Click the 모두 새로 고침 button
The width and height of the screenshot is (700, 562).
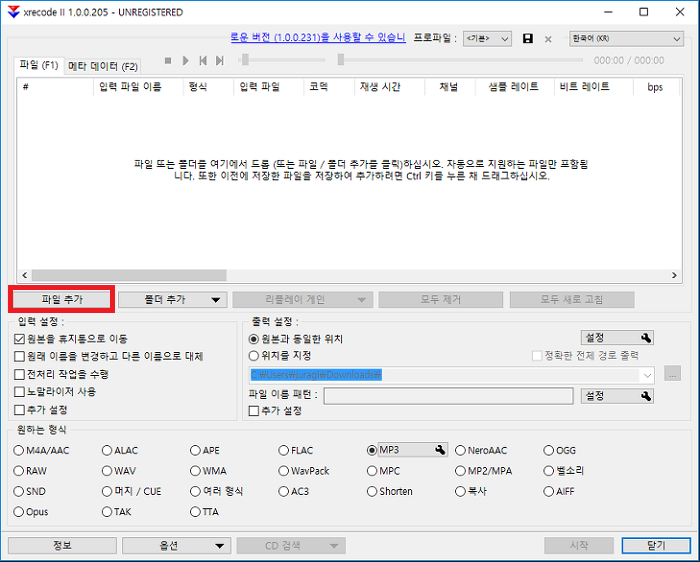[572, 300]
